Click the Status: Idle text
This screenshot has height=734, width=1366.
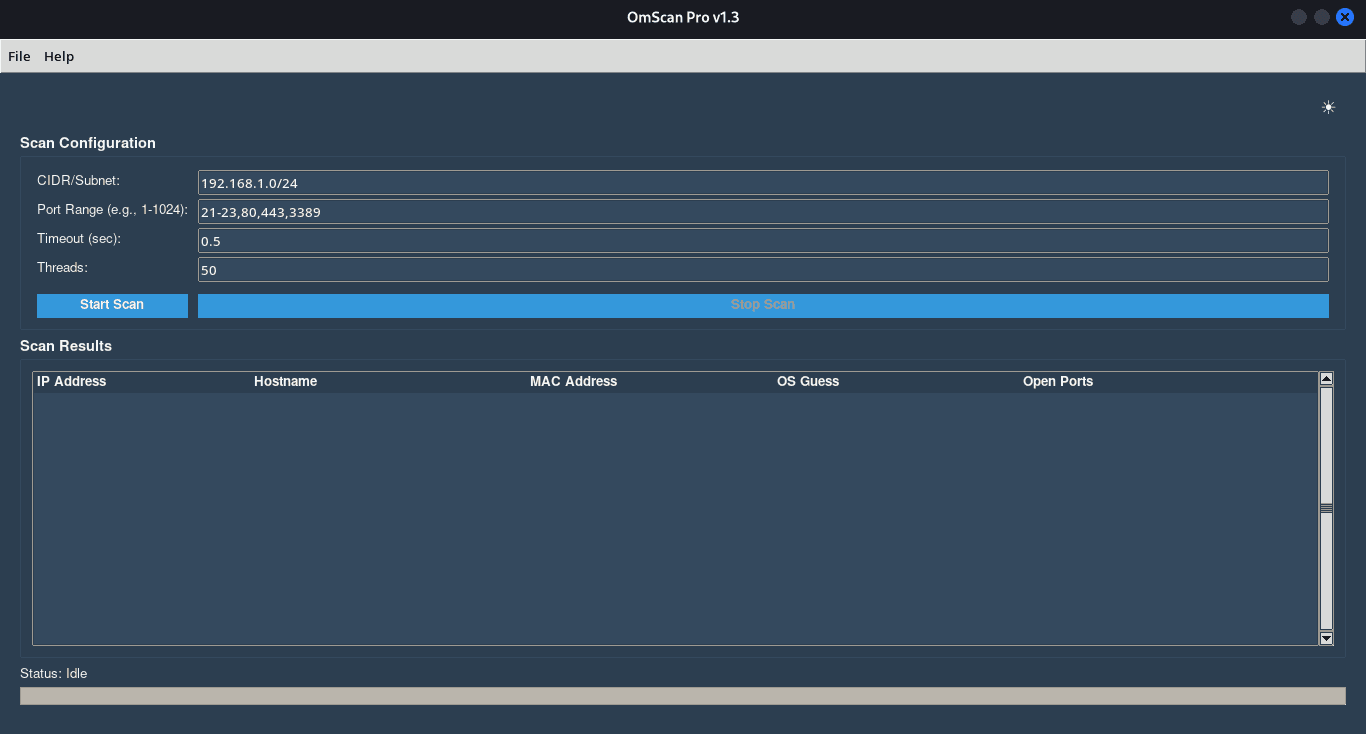coord(54,674)
